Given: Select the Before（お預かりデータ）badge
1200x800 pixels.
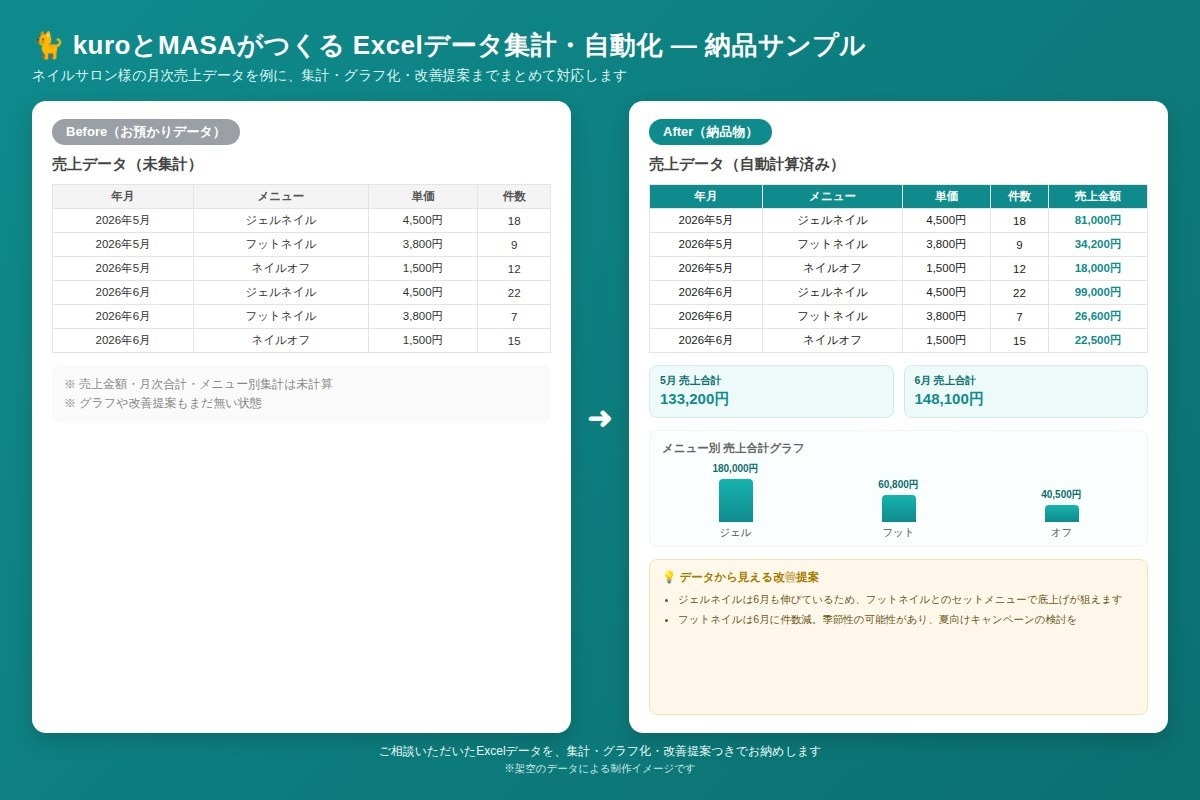Looking at the screenshot, I should tap(146, 132).
